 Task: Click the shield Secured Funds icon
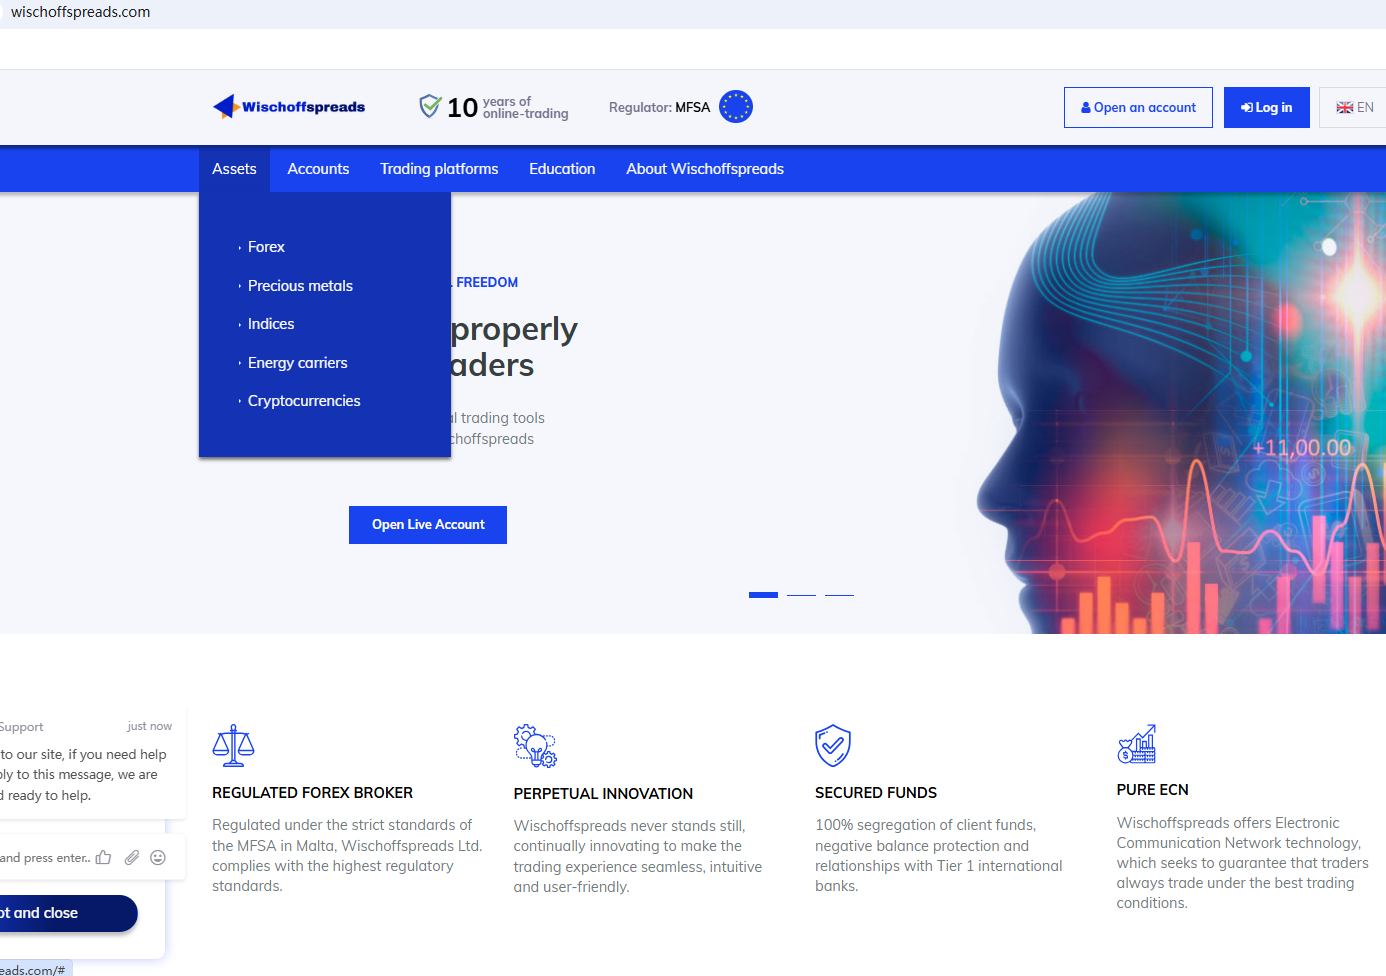click(x=833, y=746)
